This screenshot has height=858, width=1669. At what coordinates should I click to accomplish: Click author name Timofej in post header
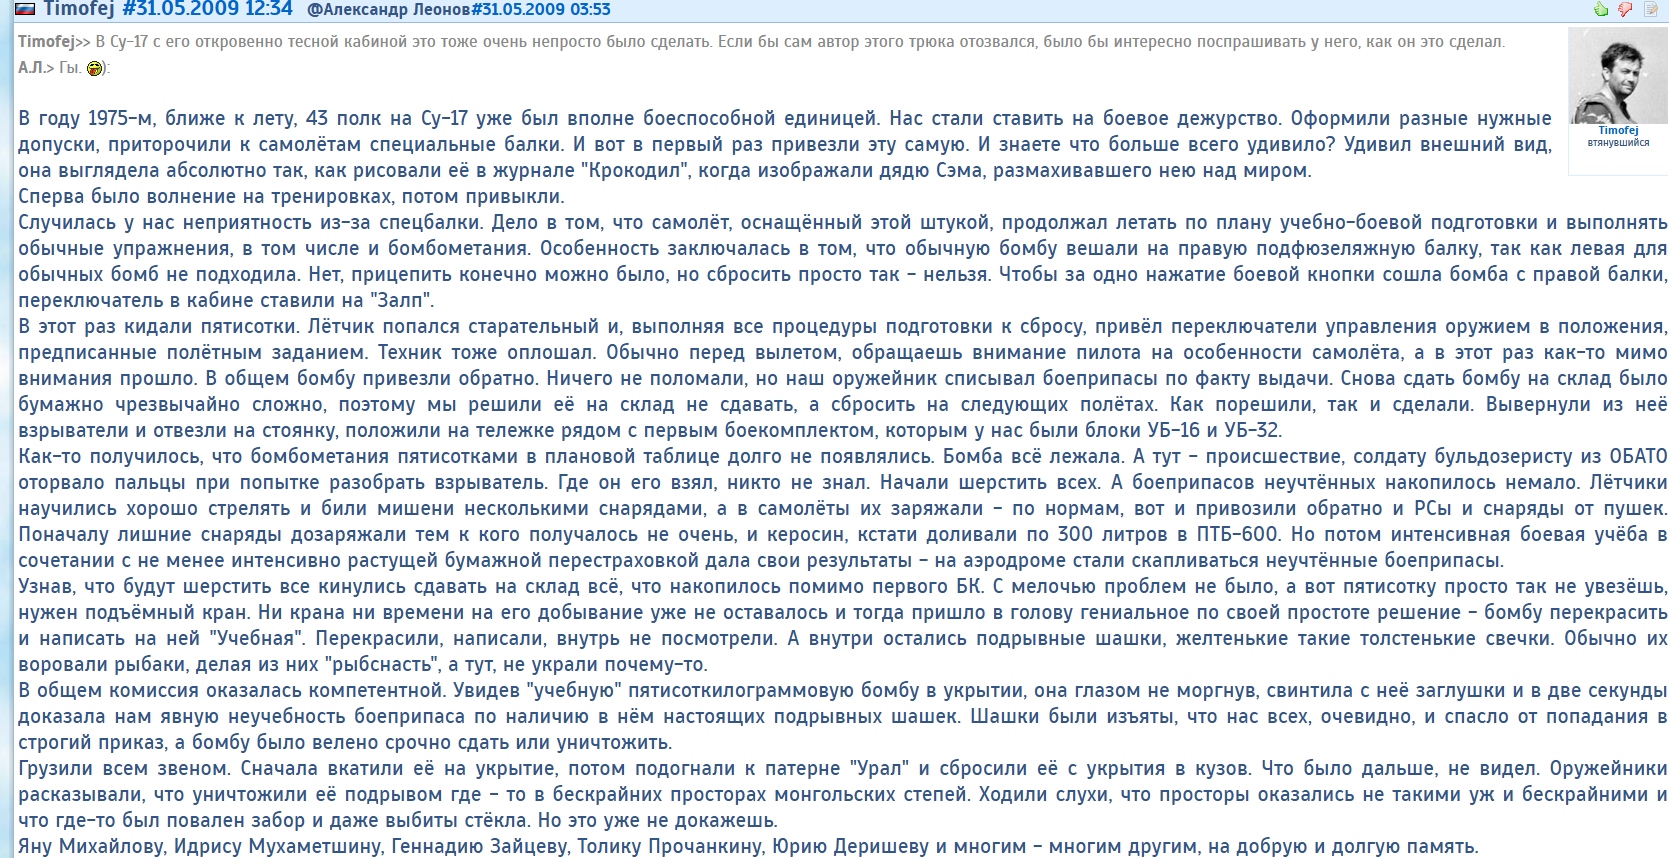(x=80, y=9)
